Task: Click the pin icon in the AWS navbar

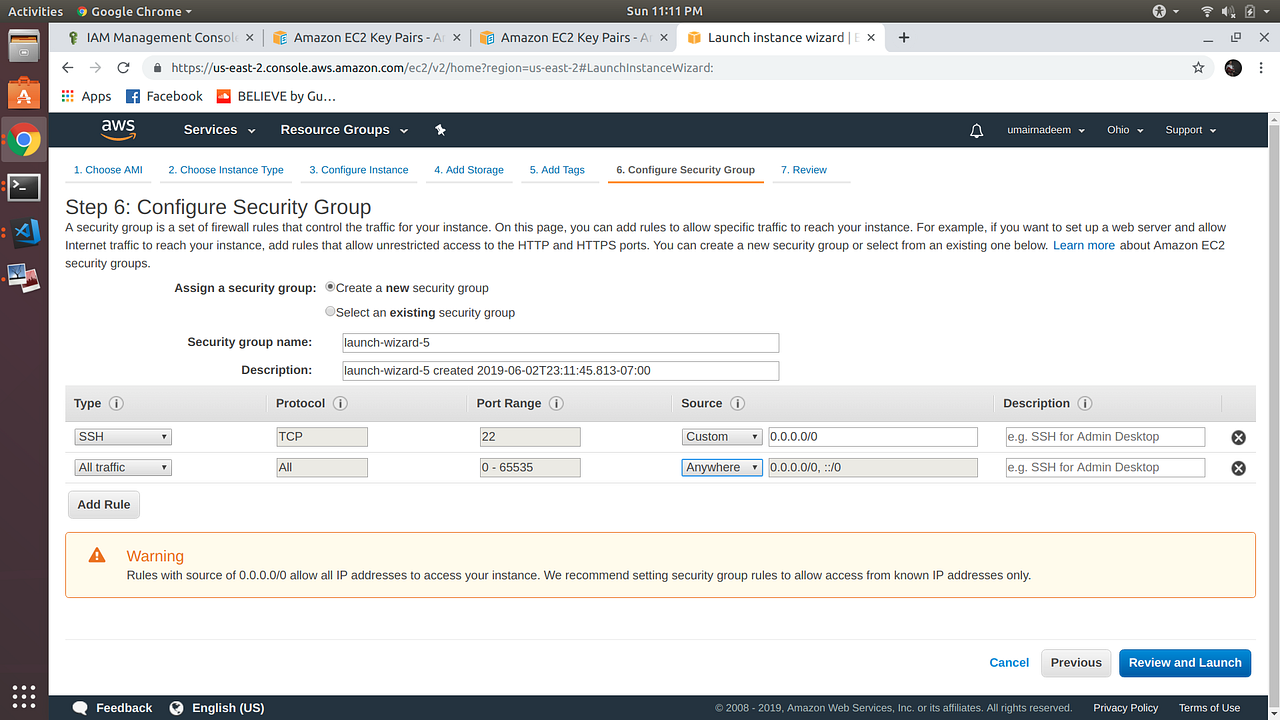Action: (440, 130)
